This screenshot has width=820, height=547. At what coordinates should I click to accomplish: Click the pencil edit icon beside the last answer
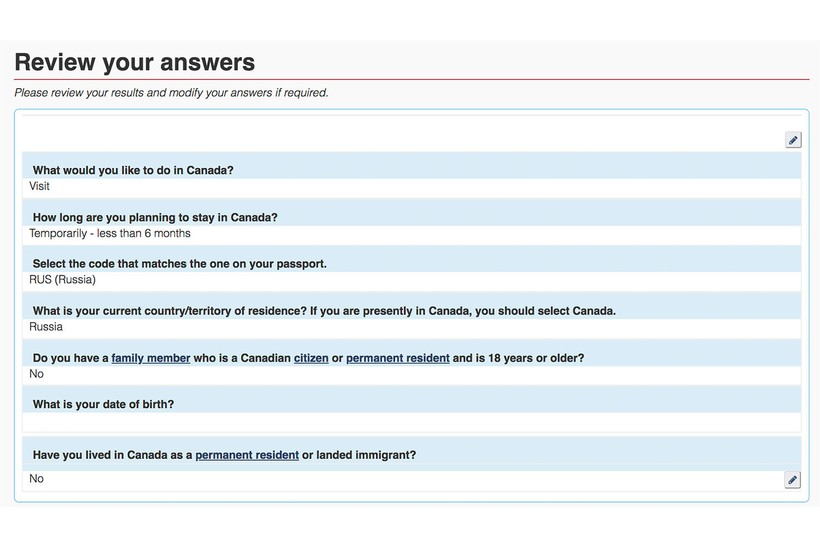(x=792, y=479)
